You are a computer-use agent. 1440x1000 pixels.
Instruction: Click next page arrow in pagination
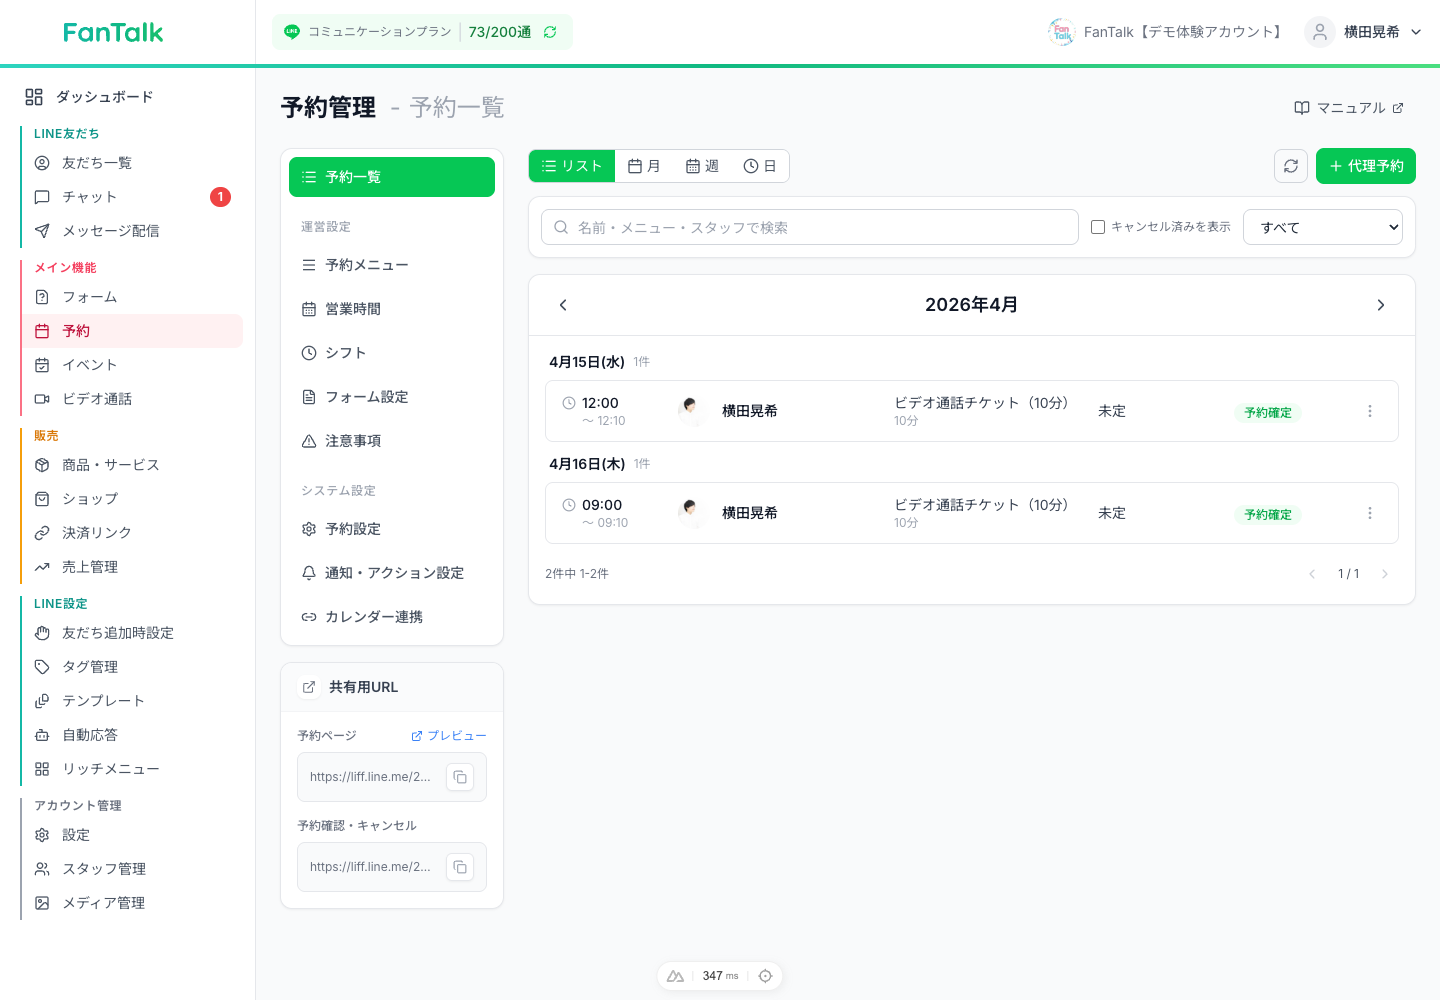(x=1385, y=574)
